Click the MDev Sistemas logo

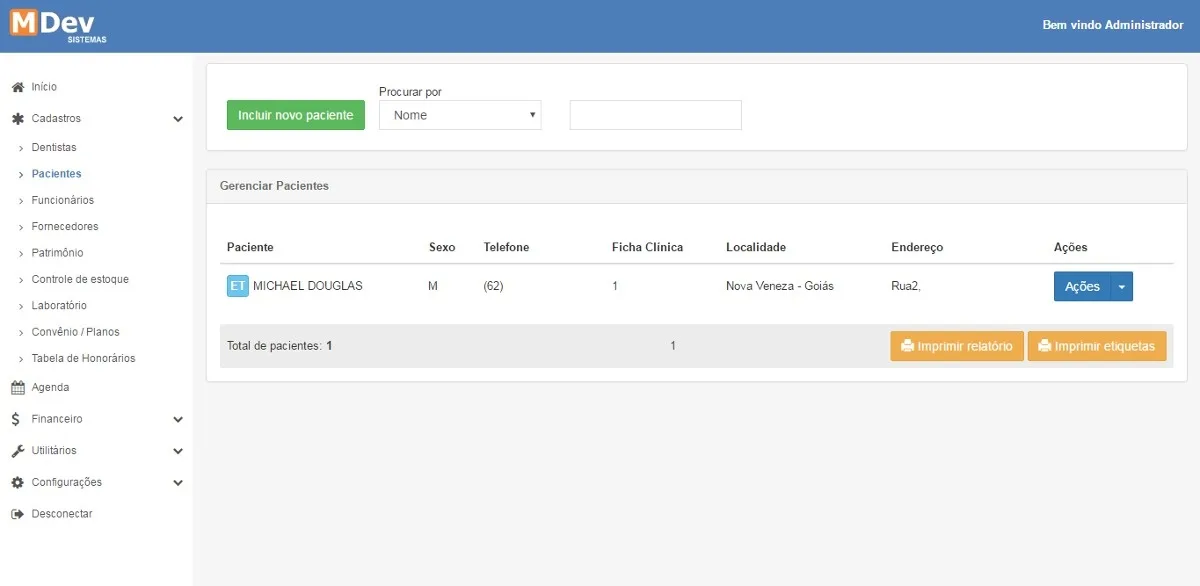[58, 25]
